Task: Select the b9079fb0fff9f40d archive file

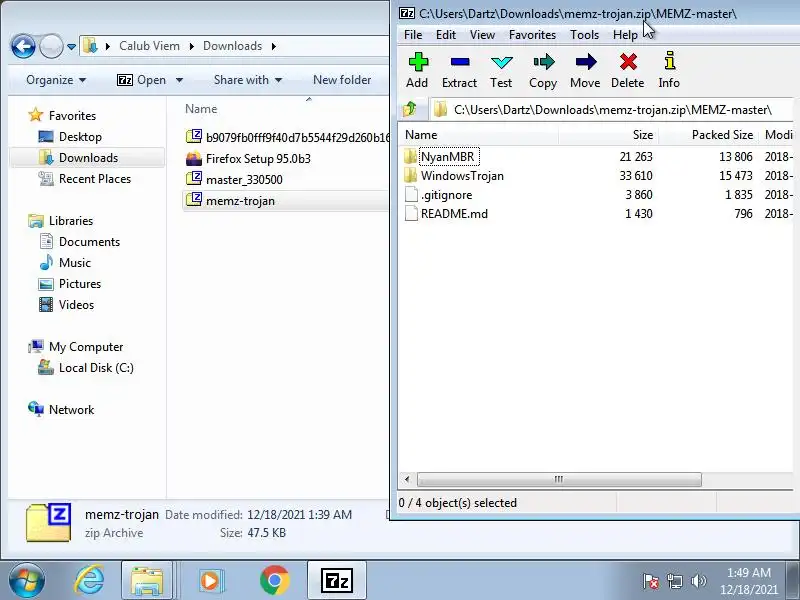Action: click(x=285, y=137)
